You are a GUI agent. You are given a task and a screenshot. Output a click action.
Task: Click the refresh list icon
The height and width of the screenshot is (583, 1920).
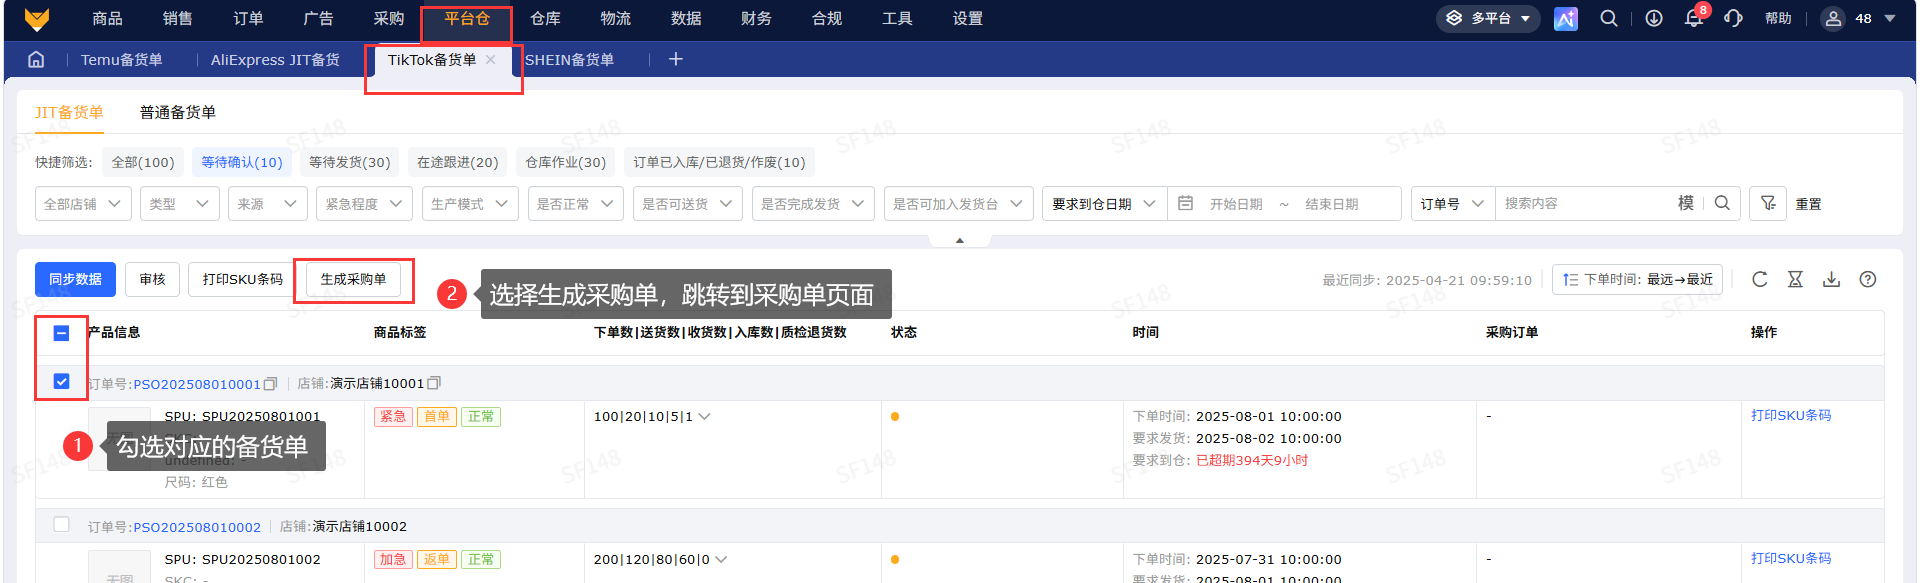click(1760, 279)
